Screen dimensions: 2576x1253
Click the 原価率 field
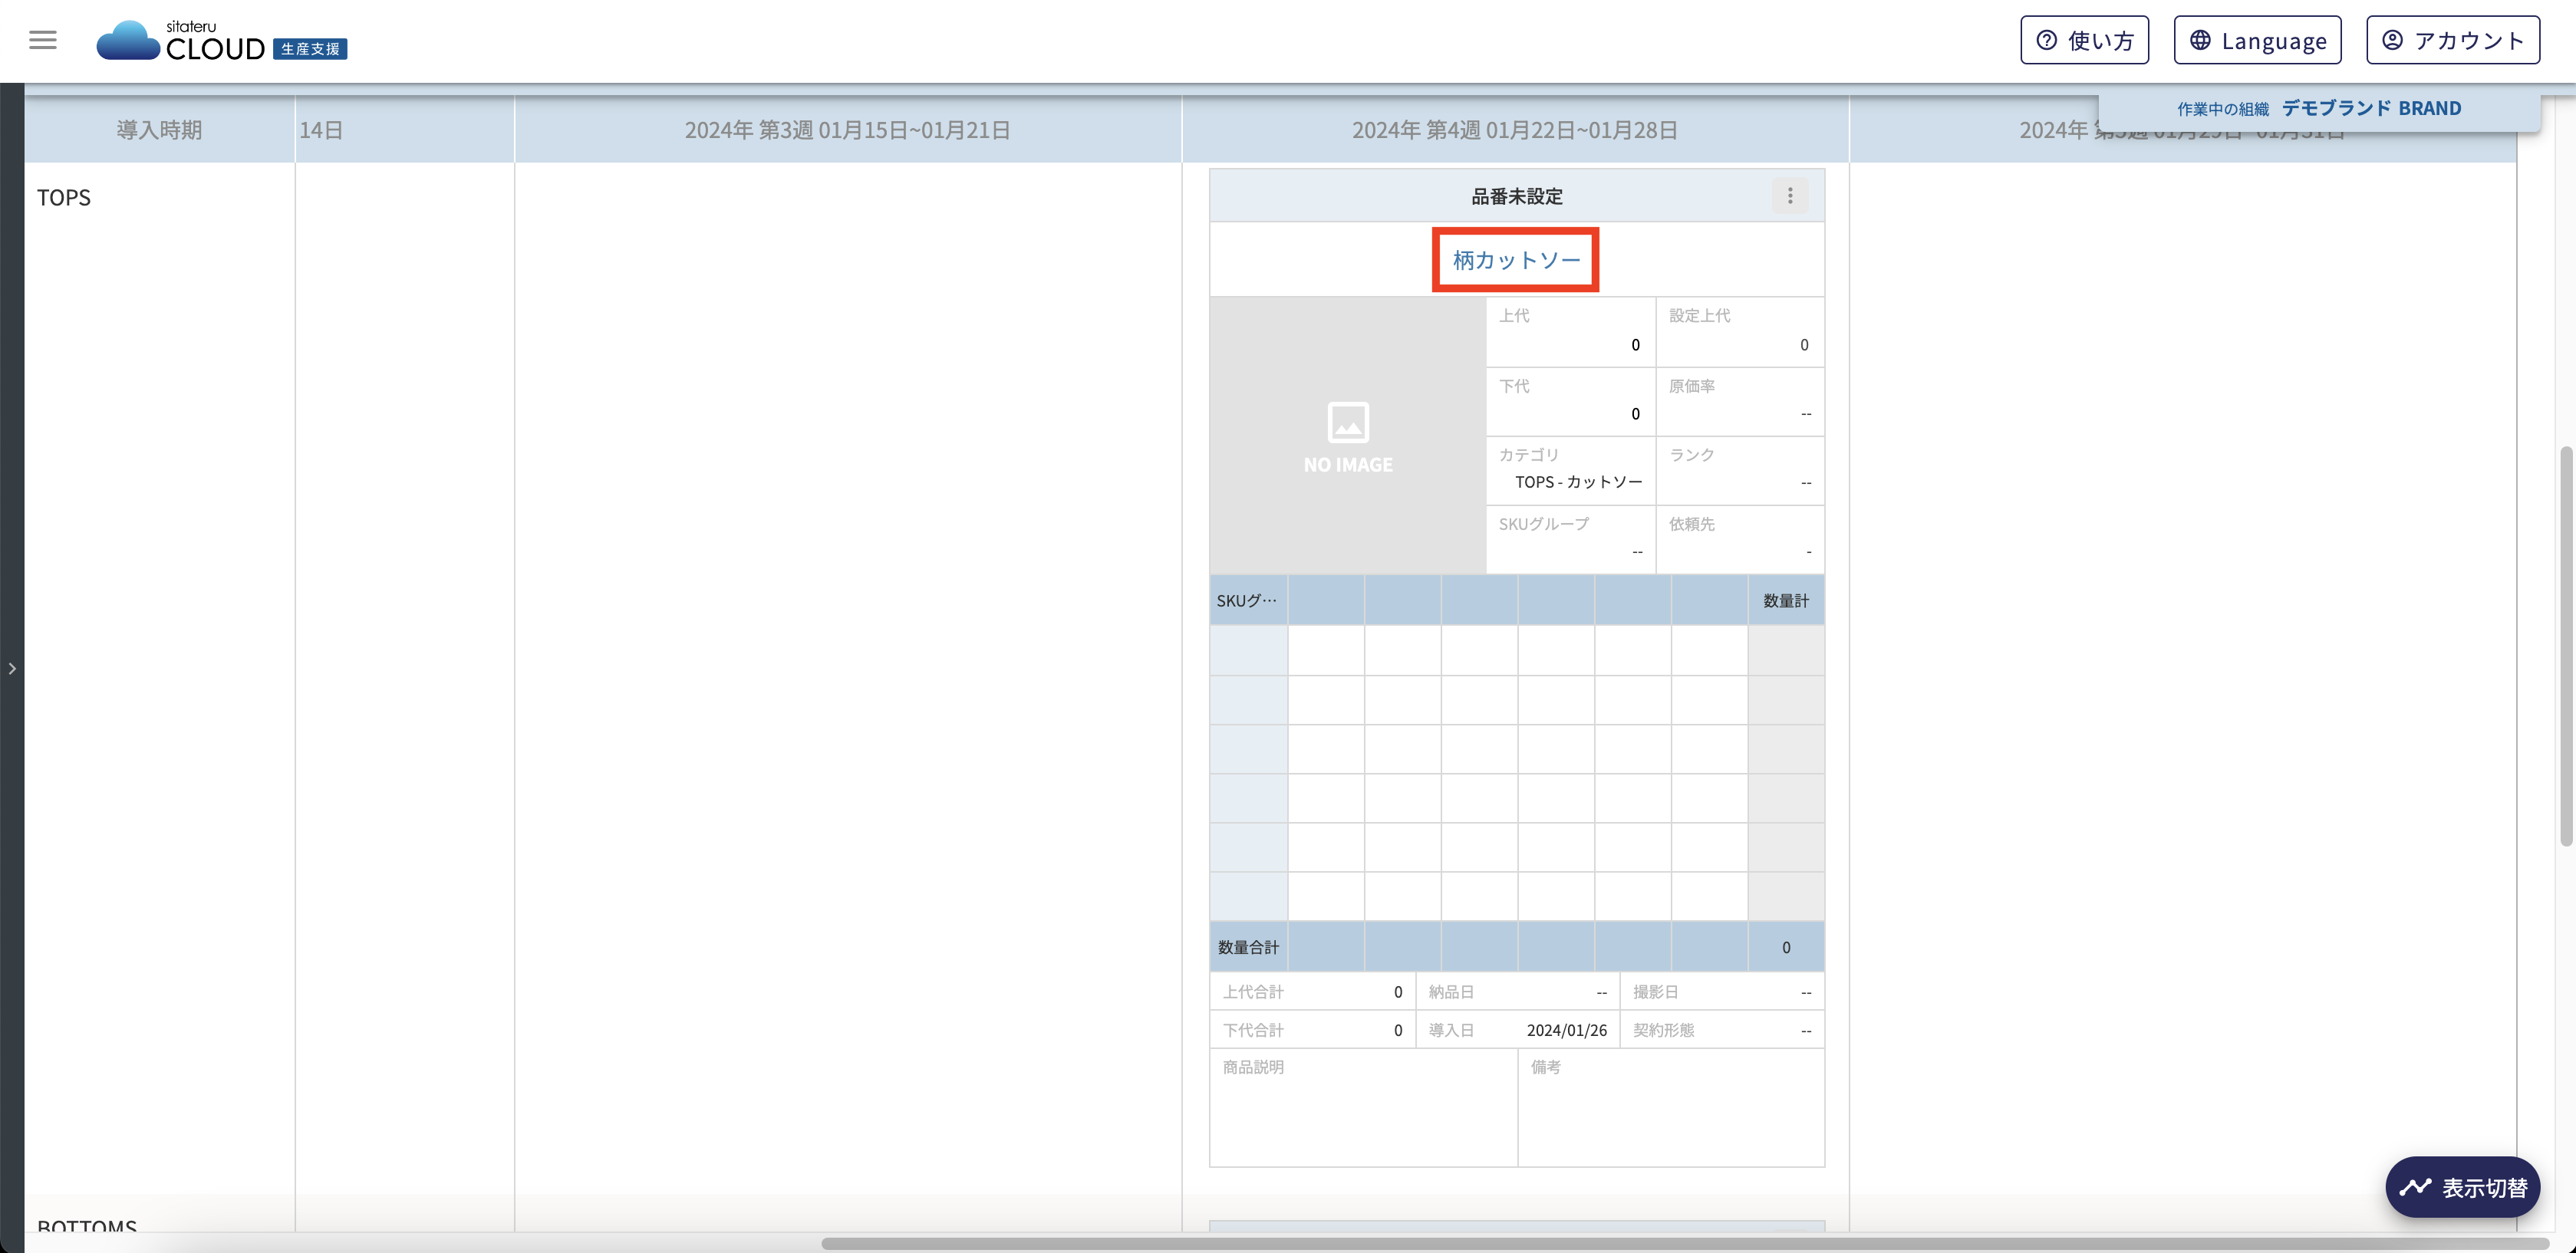coord(1740,401)
